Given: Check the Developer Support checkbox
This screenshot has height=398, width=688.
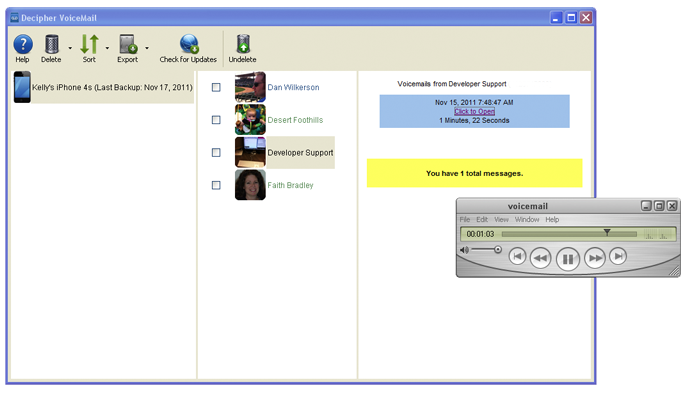Looking at the screenshot, I should click(216, 152).
